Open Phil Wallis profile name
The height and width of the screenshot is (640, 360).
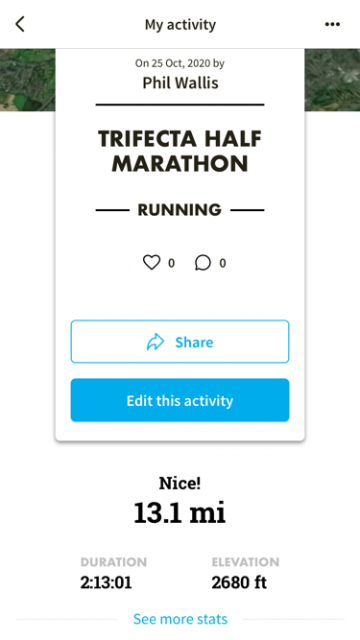[x=180, y=83]
